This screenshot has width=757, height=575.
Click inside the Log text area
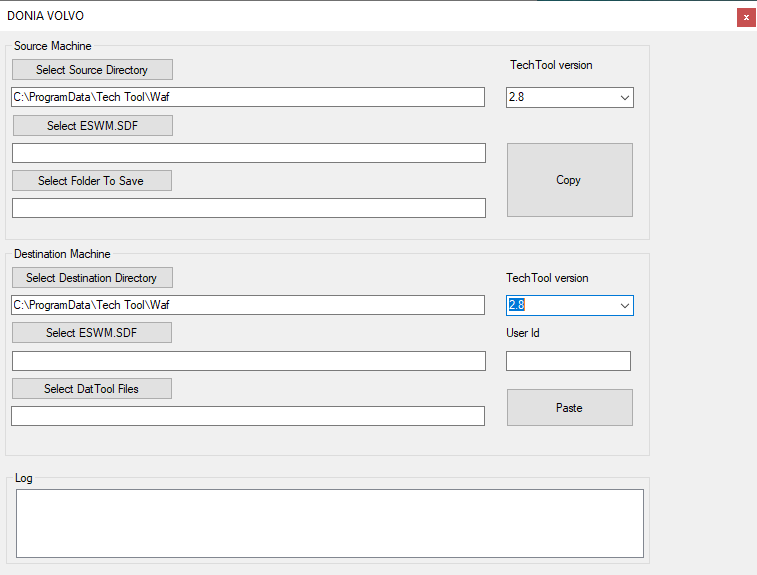coord(330,524)
